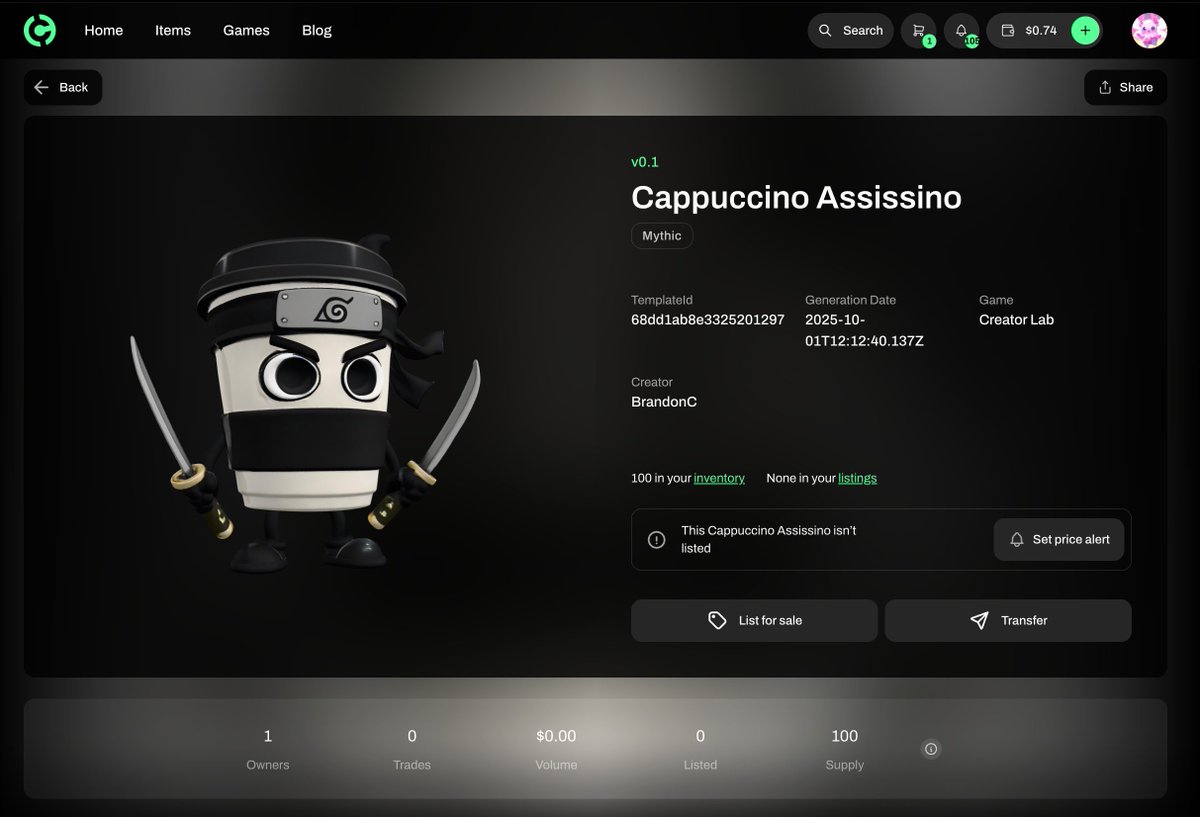Click the Mythic rarity tag
The image size is (1200, 817).
(662, 236)
